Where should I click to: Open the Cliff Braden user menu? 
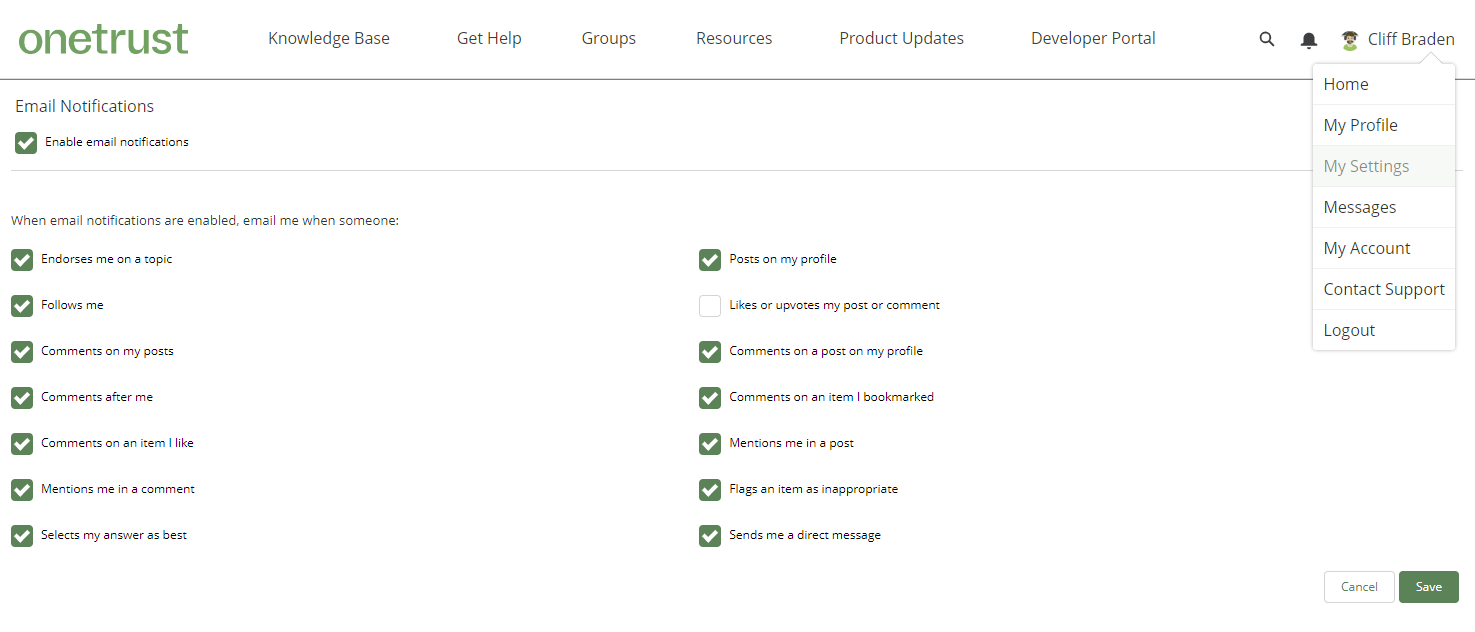click(x=1410, y=39)
